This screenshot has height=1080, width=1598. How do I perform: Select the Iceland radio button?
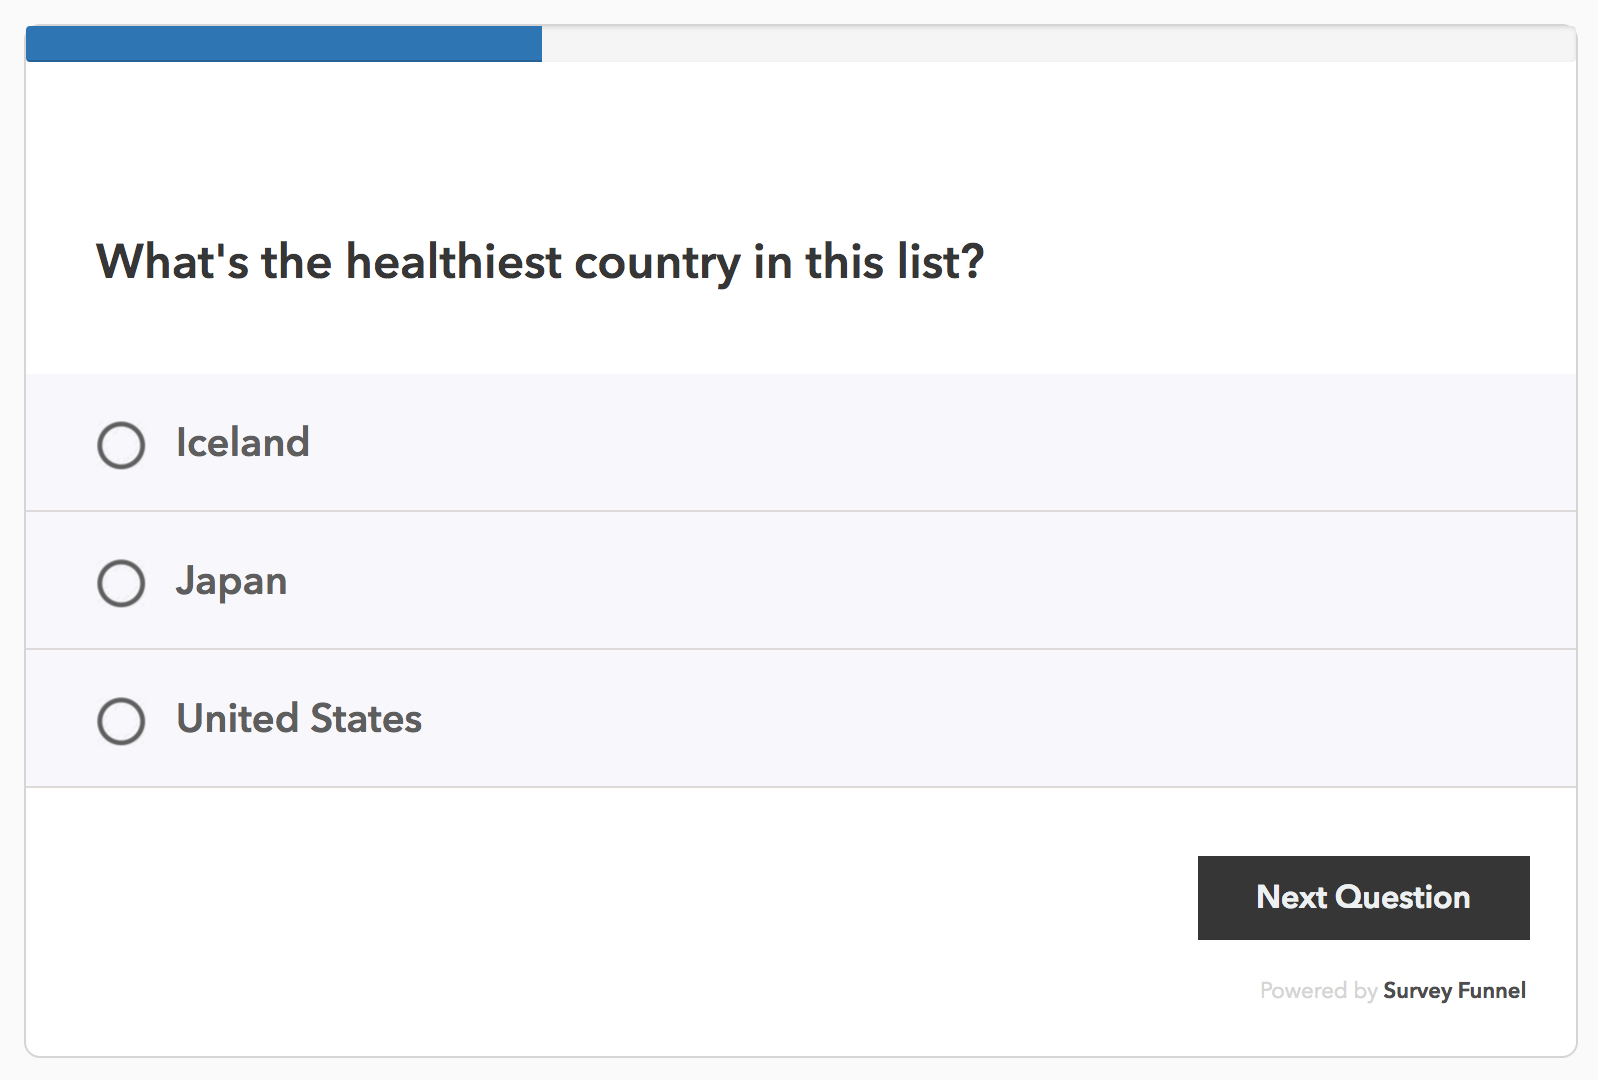(x=121, y=445)
